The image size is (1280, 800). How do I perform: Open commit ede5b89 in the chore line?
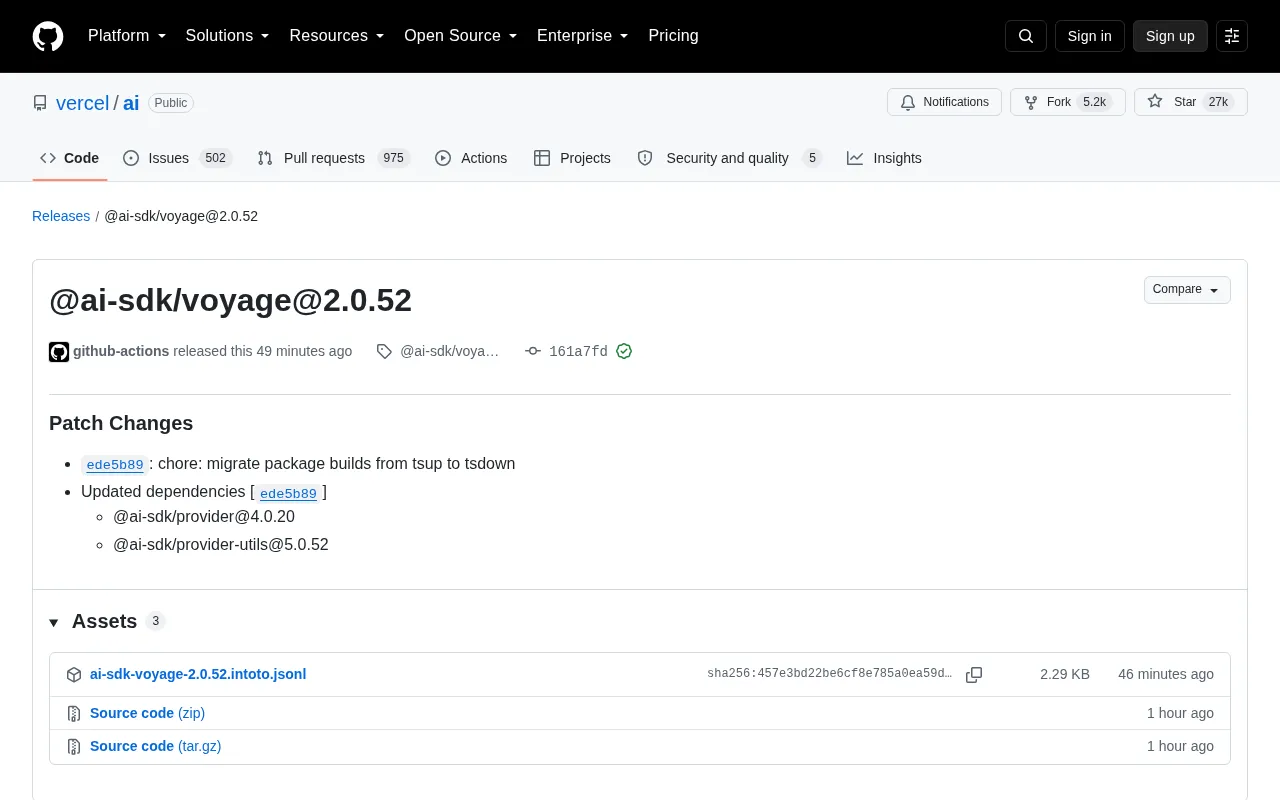(115, 465)
